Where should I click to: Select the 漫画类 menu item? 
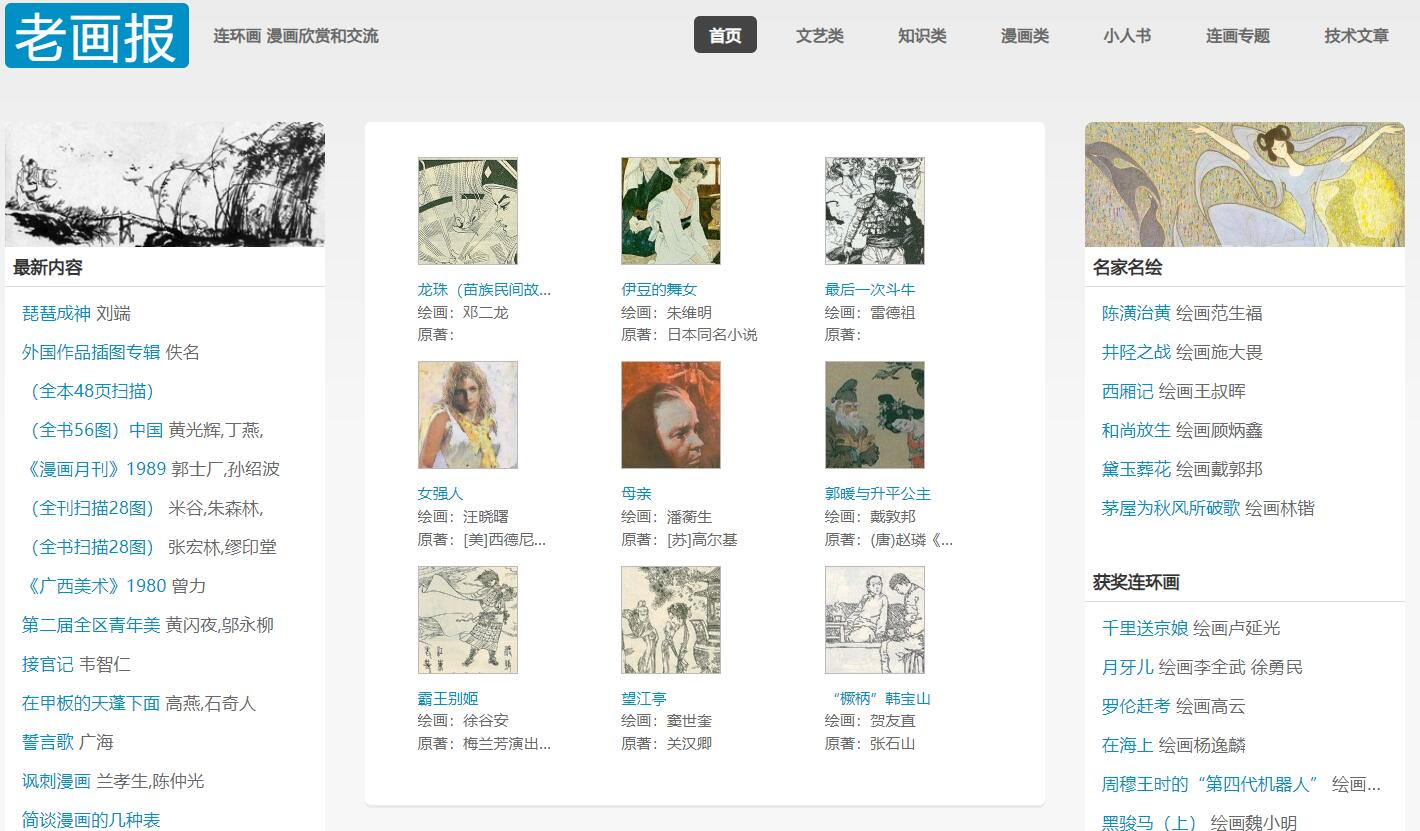click(x=1025, y=35)
